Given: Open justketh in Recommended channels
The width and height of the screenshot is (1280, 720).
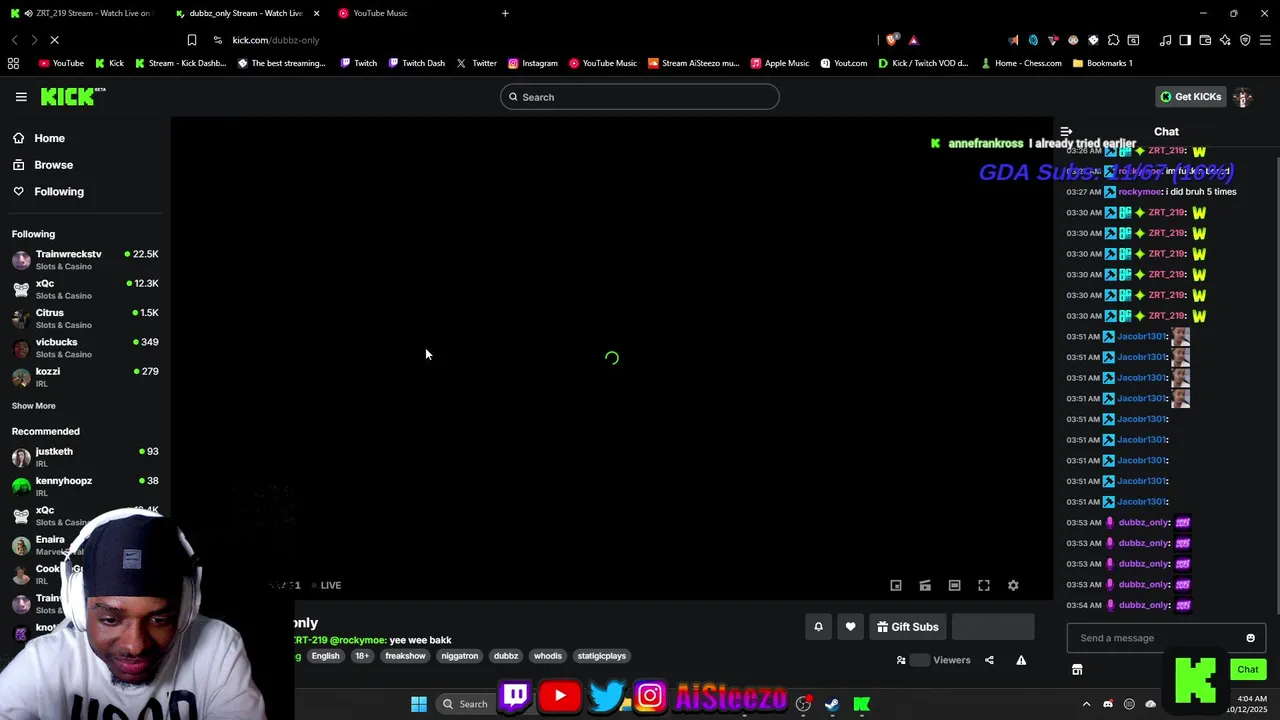Looking at the screenshot, I should pyautogui.click(x=84, y=457).
